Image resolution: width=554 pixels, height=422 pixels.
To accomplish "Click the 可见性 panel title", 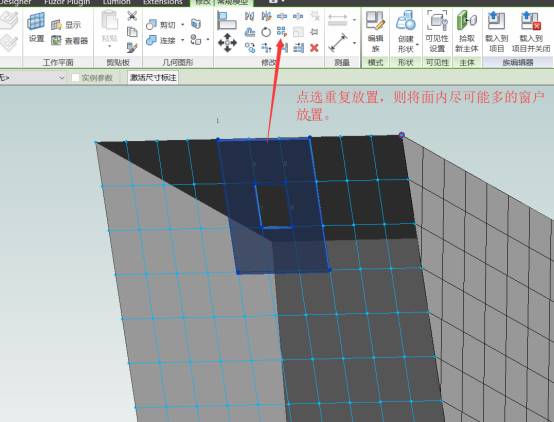I will (437, 63).
